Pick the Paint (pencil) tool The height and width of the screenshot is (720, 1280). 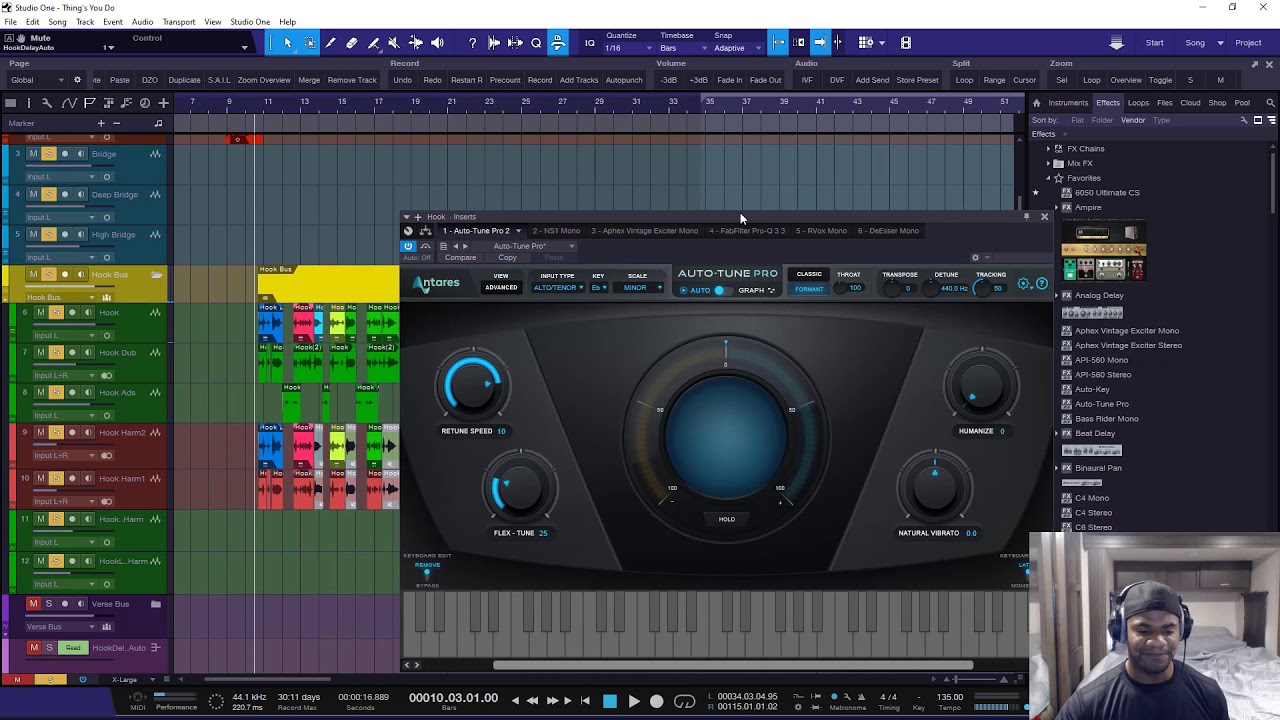(x=330, y=43)
